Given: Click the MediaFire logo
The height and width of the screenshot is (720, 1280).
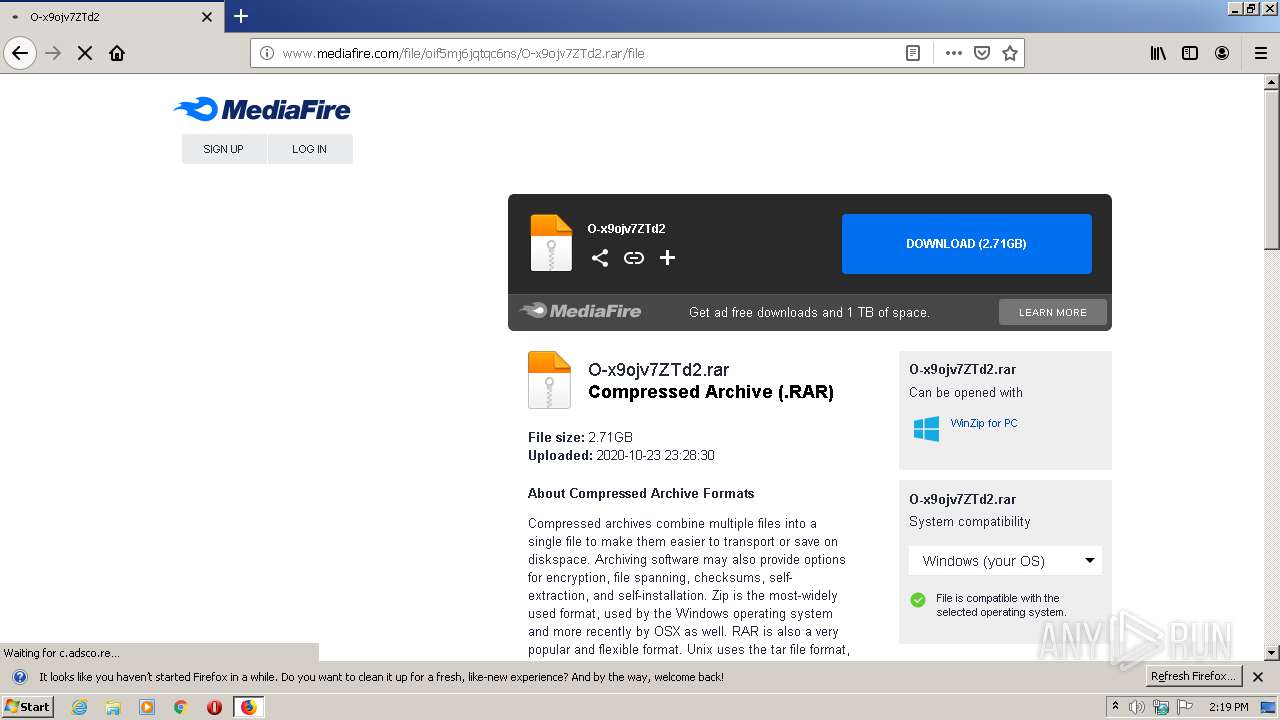Looking at the screenshot, I should point(262,109).
